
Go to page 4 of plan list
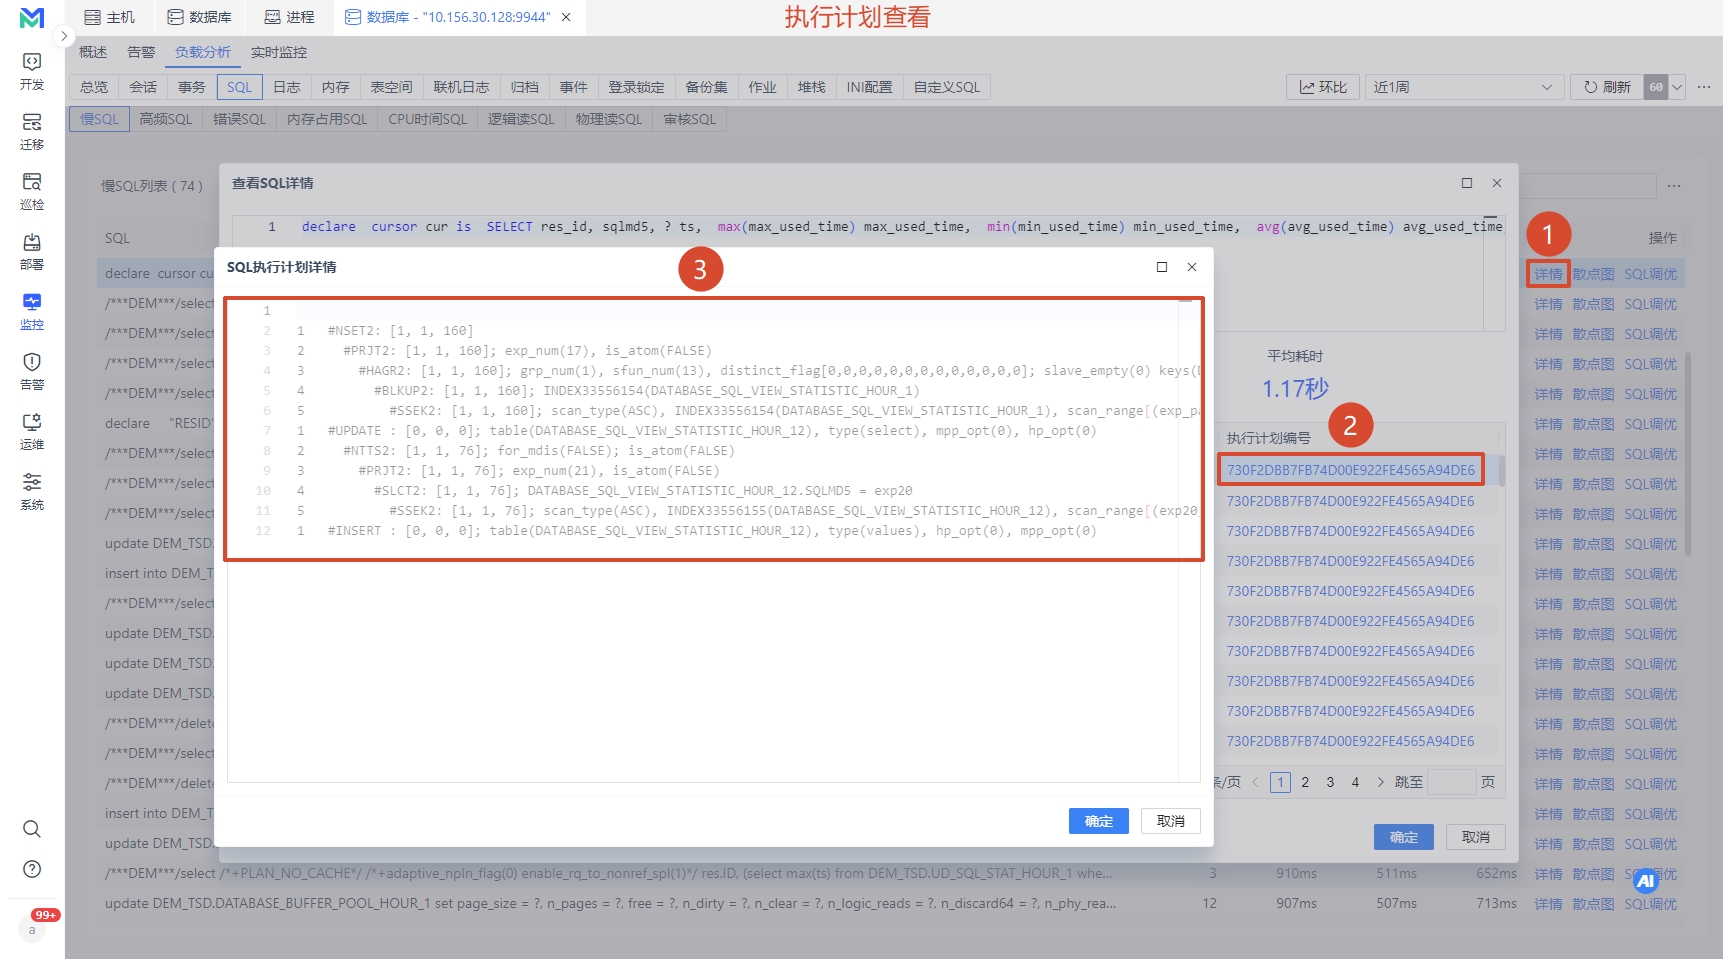[x=1355, y=782]
